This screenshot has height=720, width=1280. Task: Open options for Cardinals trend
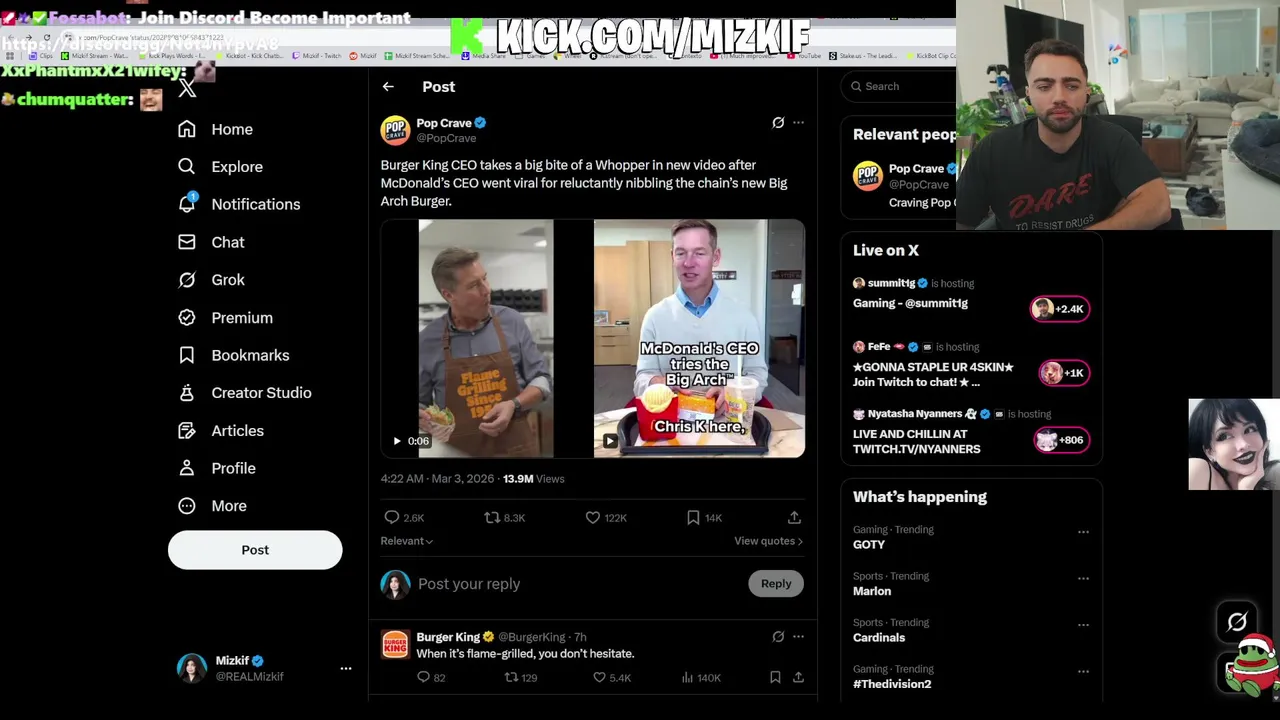click(x=1083, y=625)
